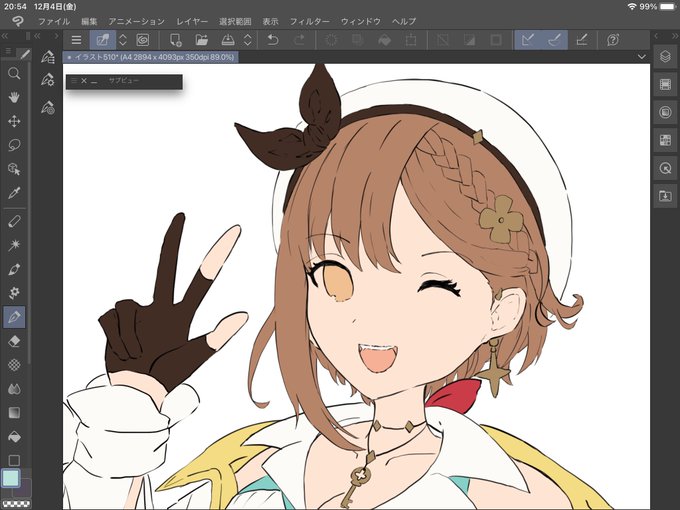Screen dimensions: 680x510
Task: Select the Zoom magnifier tool
Action: tap(14, 73)
